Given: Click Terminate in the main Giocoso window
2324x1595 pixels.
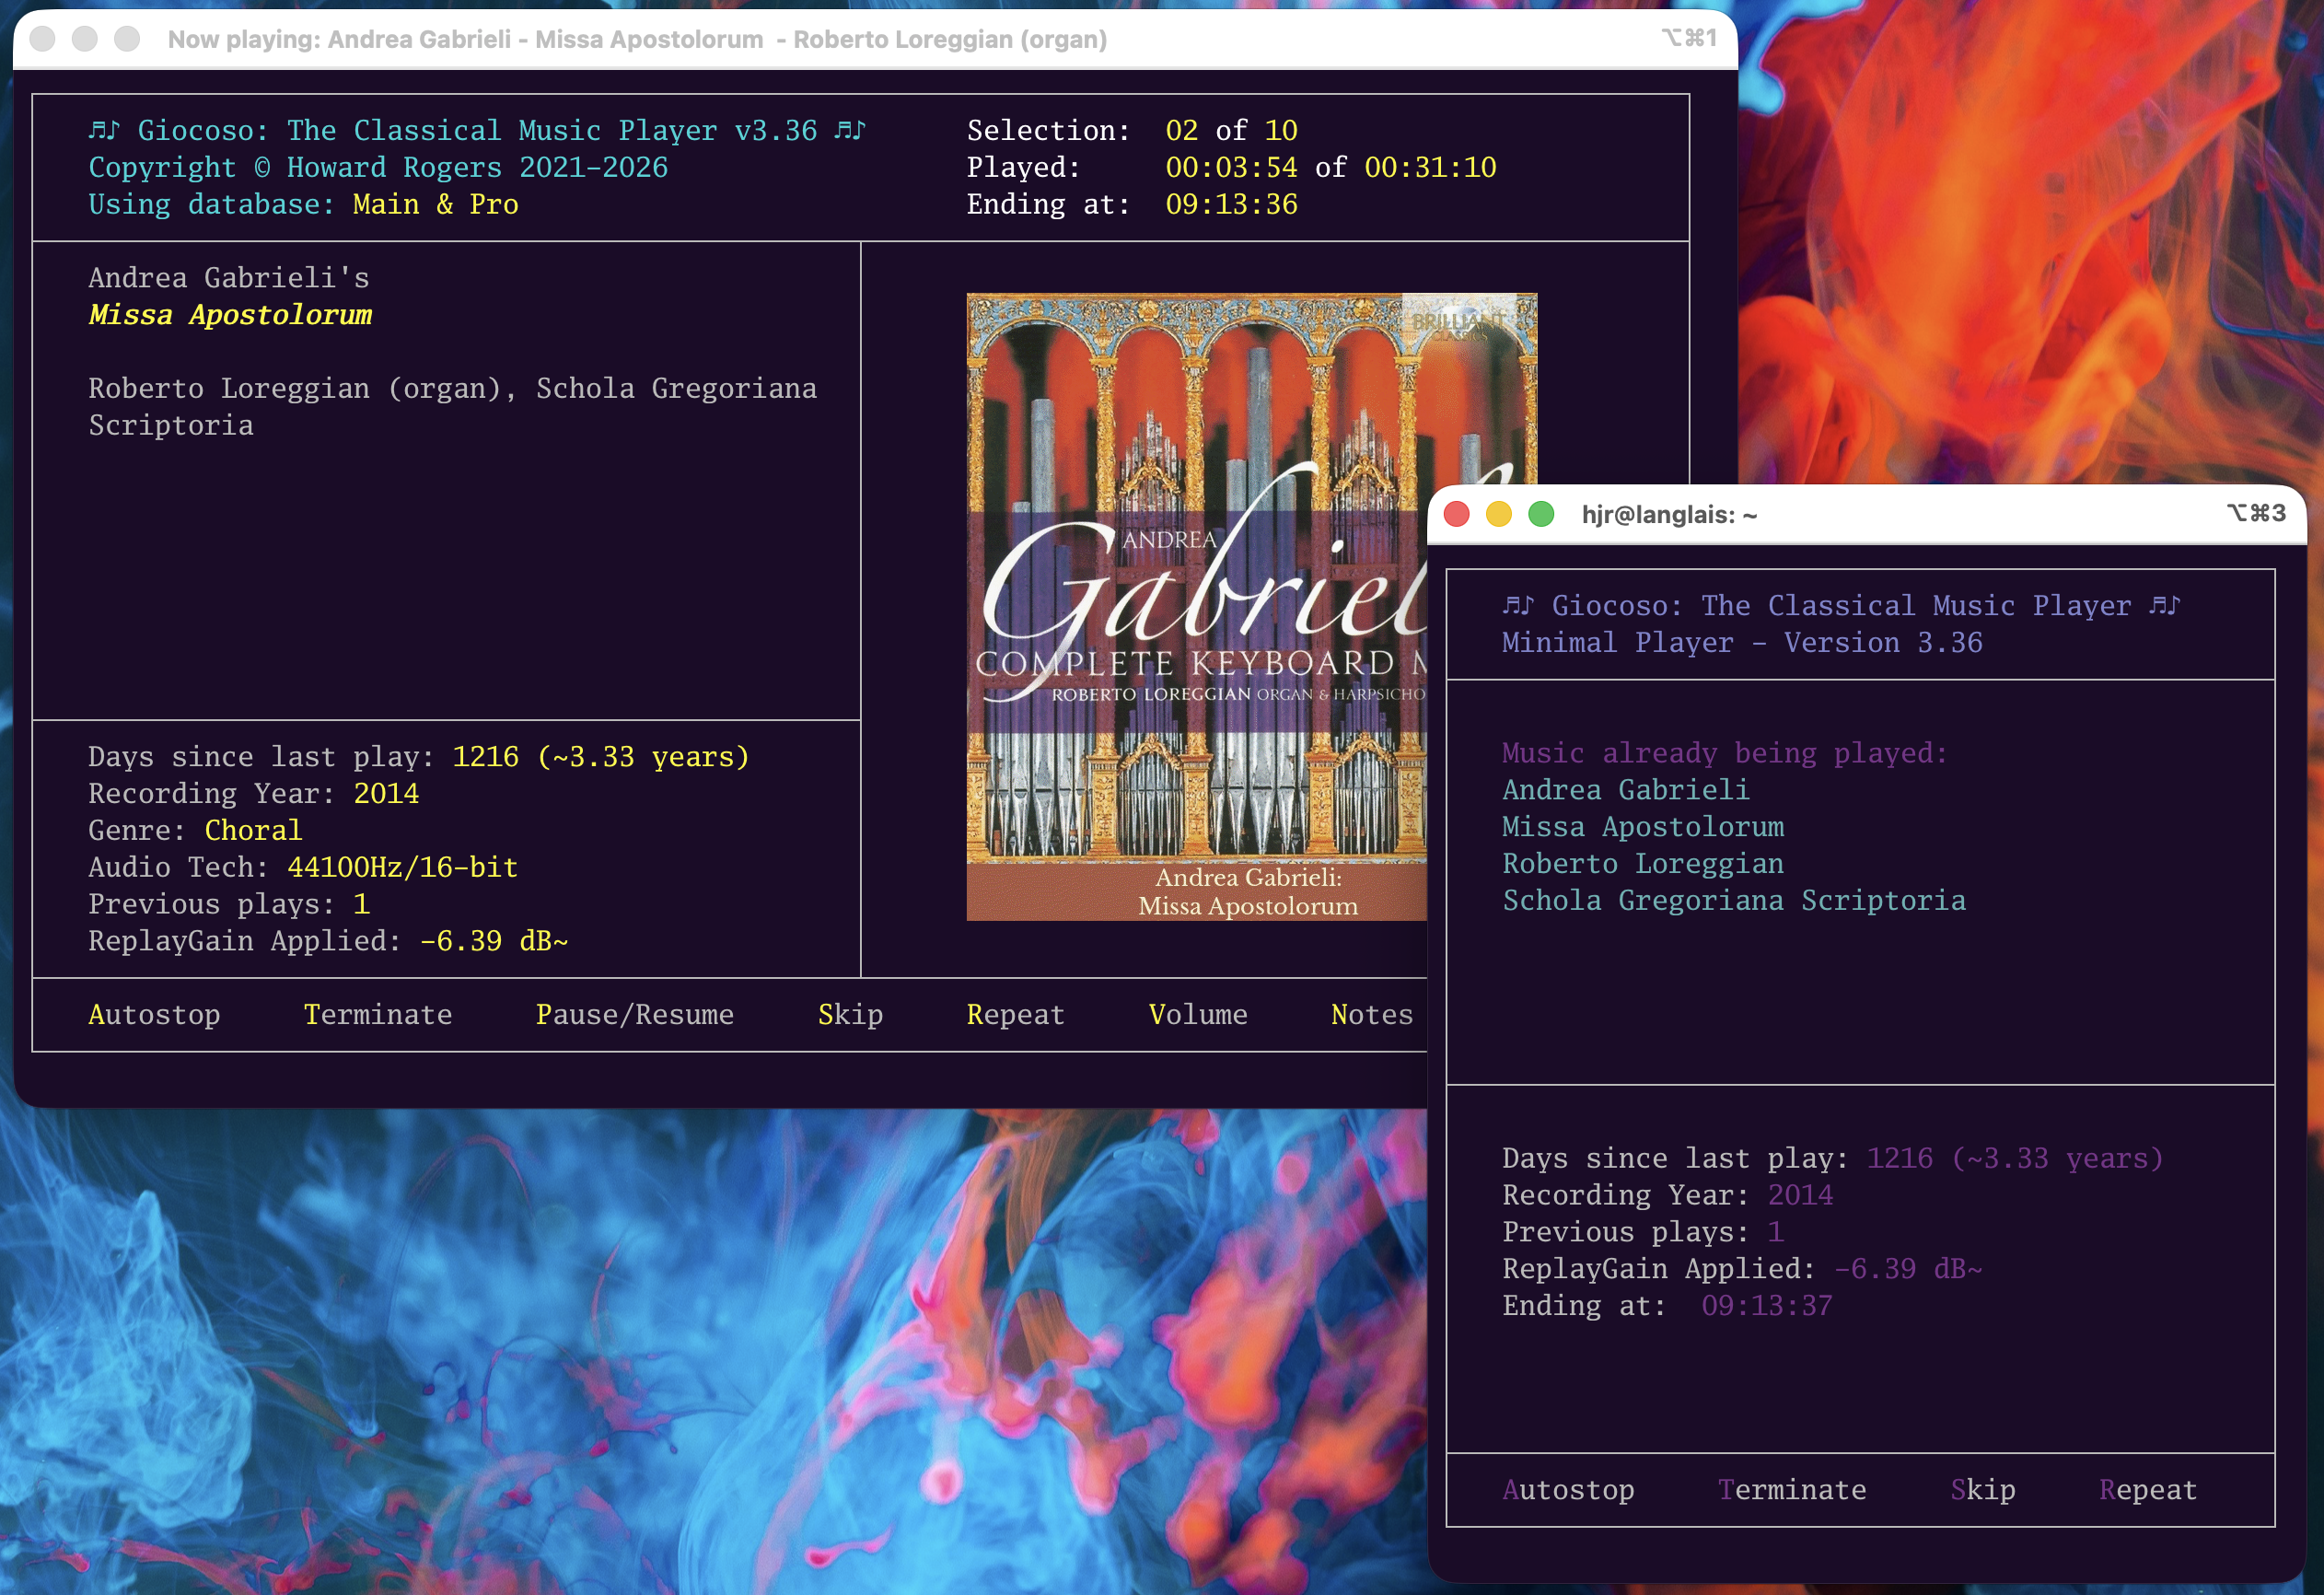Looking at the screenshot, I should click(377, 1014).
